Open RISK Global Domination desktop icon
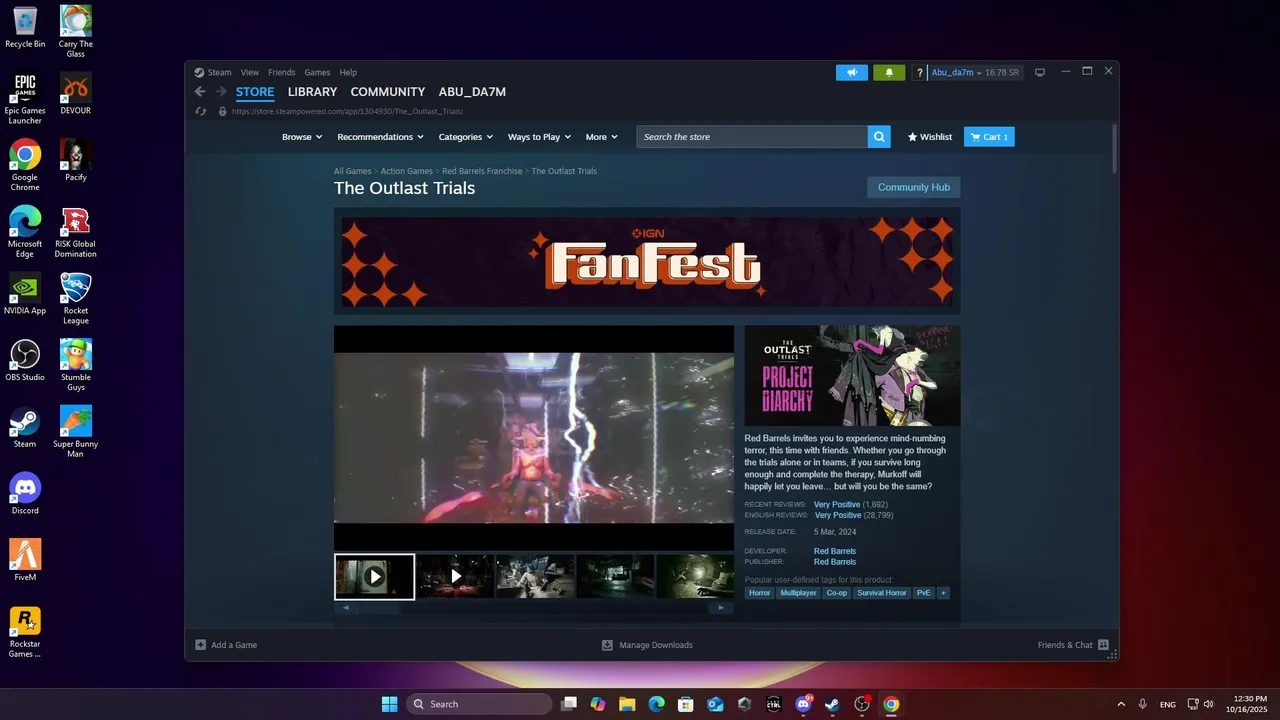 [x=76, y=232]
